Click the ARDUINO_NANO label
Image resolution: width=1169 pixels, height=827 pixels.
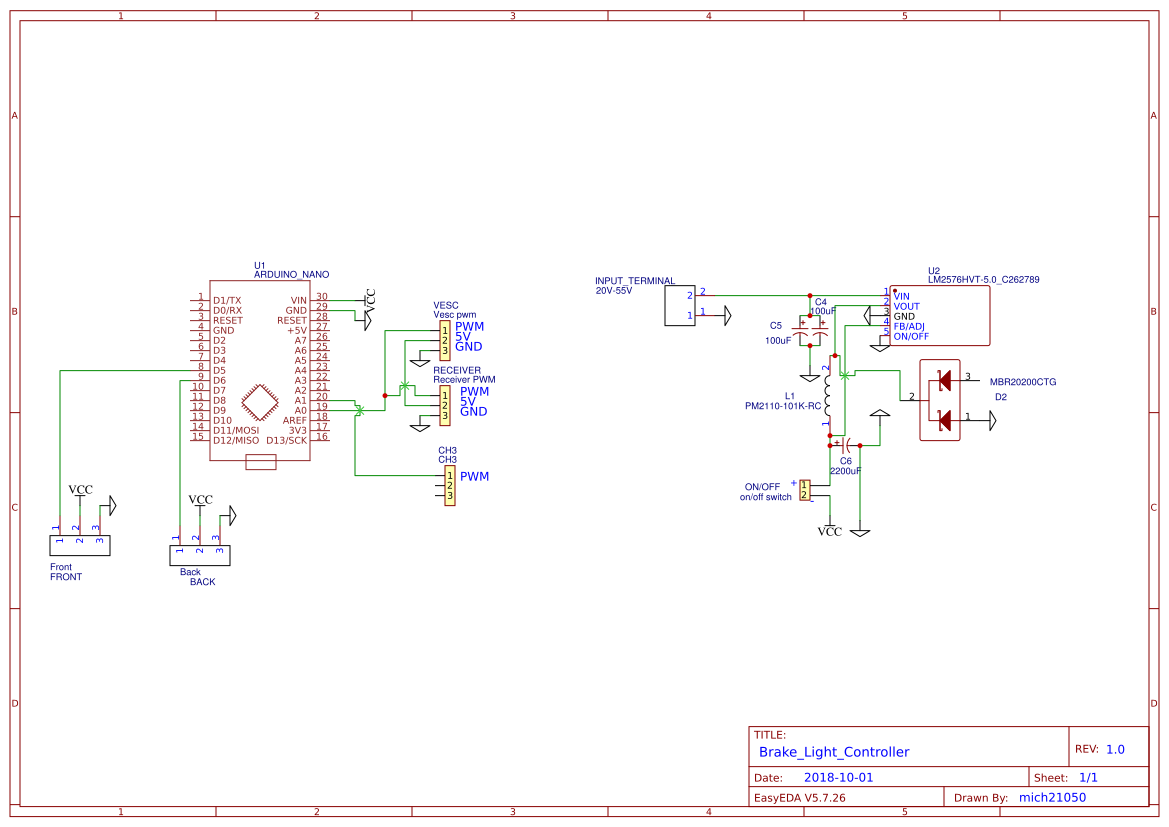tap(292, 274)
